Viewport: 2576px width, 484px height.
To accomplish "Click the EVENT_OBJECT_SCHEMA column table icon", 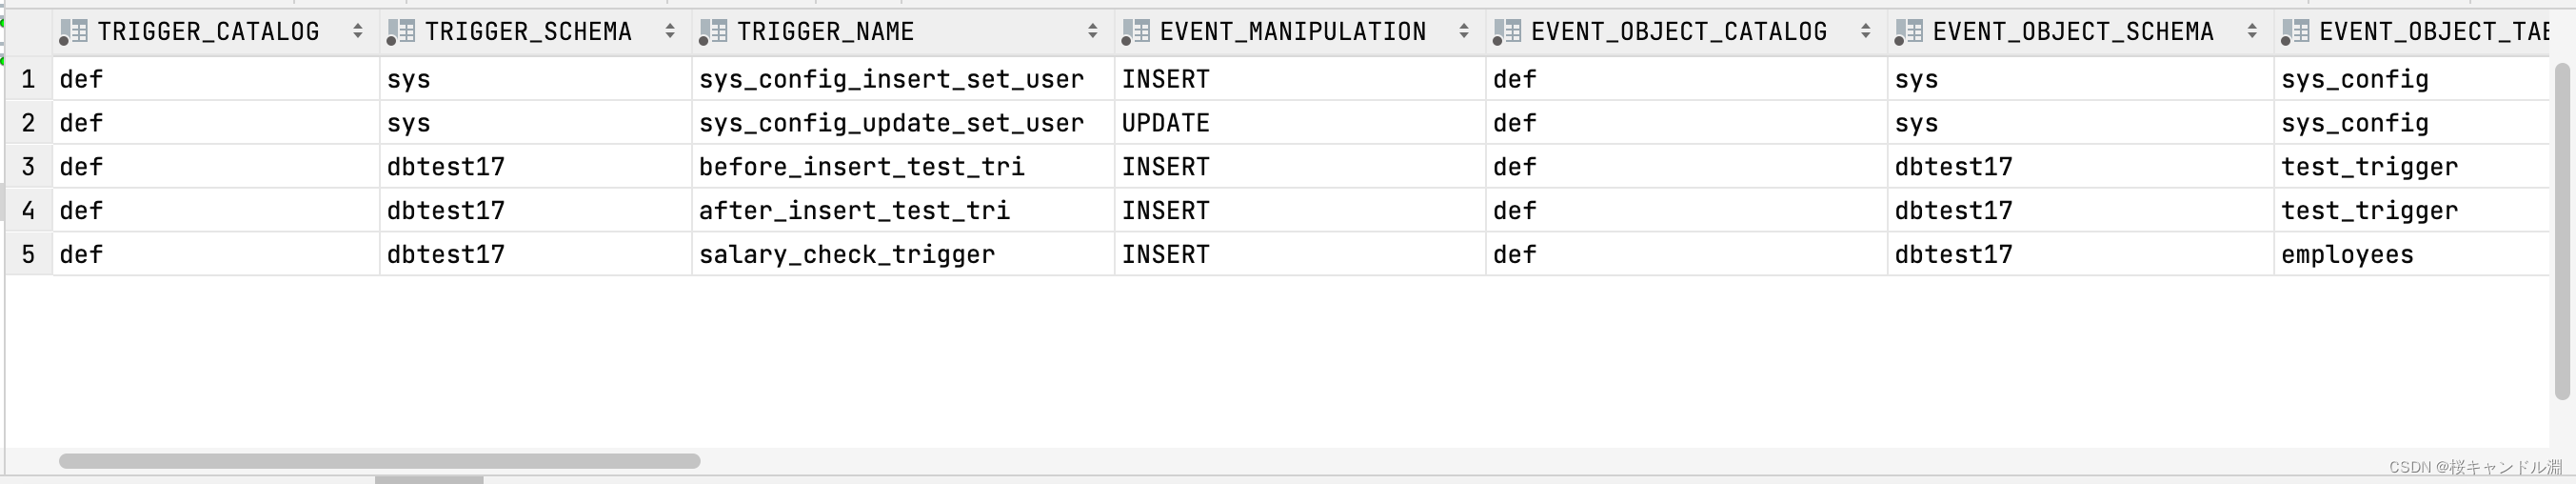I will 1909,32.
